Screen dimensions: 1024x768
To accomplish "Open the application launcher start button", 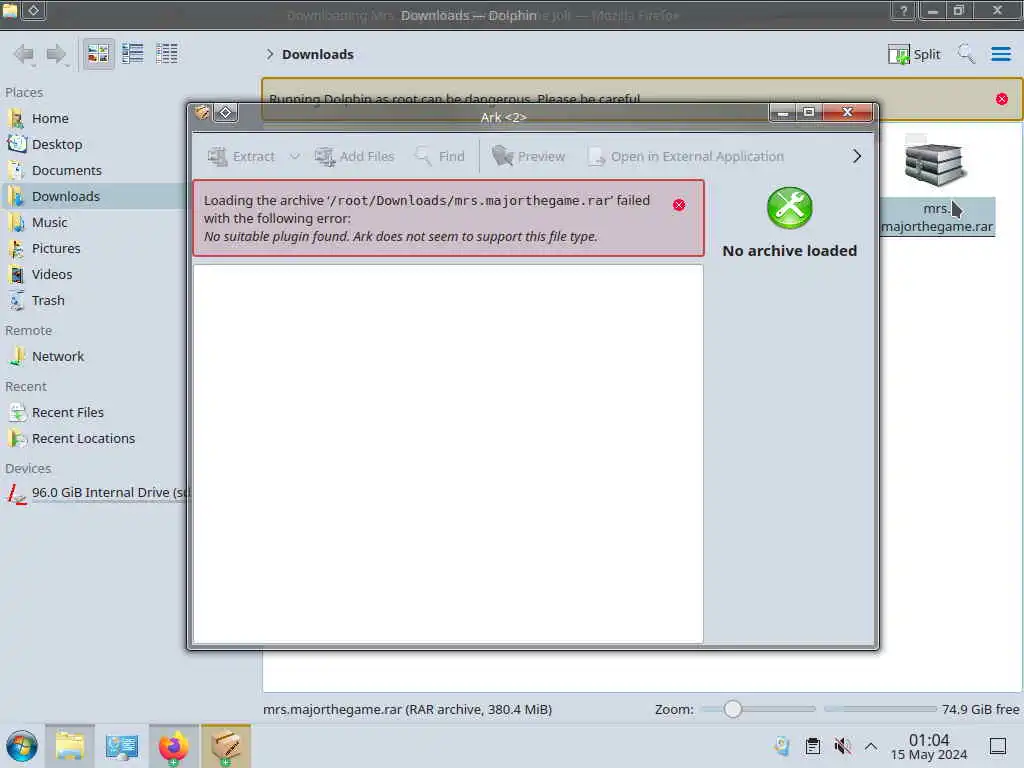I will (22, 746).
